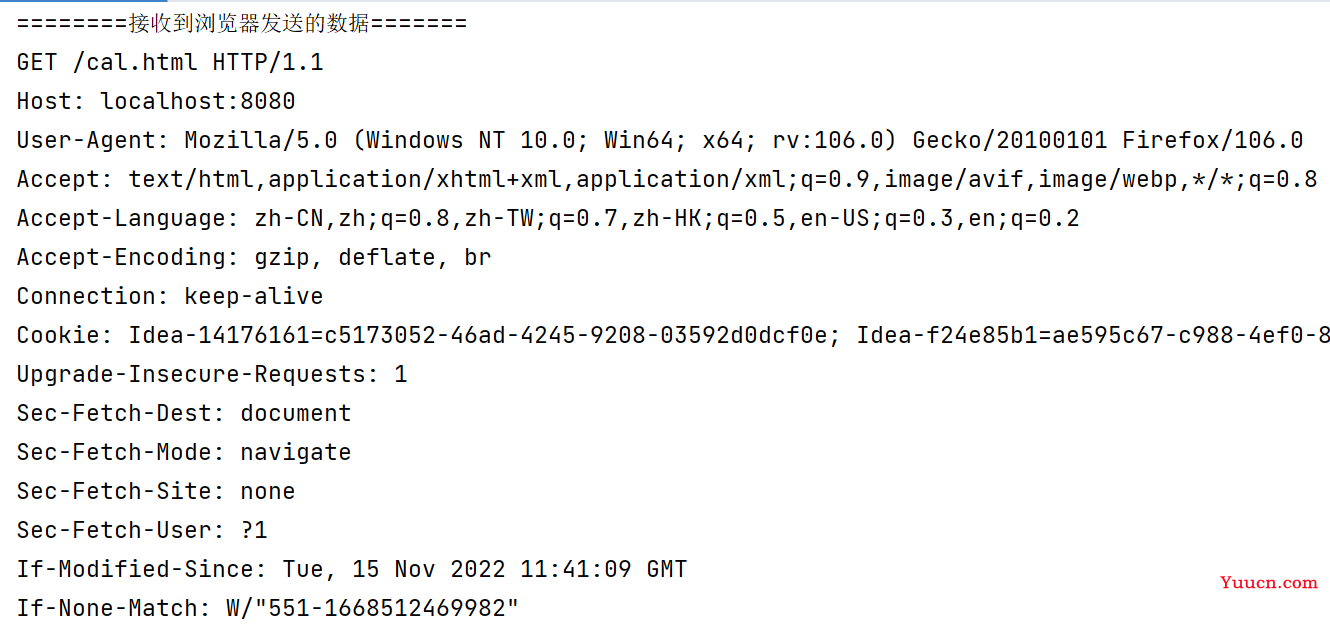Click the Sec-Fetch-User: ?1 line
The image size is (1330, 637).
pos(142,531)
